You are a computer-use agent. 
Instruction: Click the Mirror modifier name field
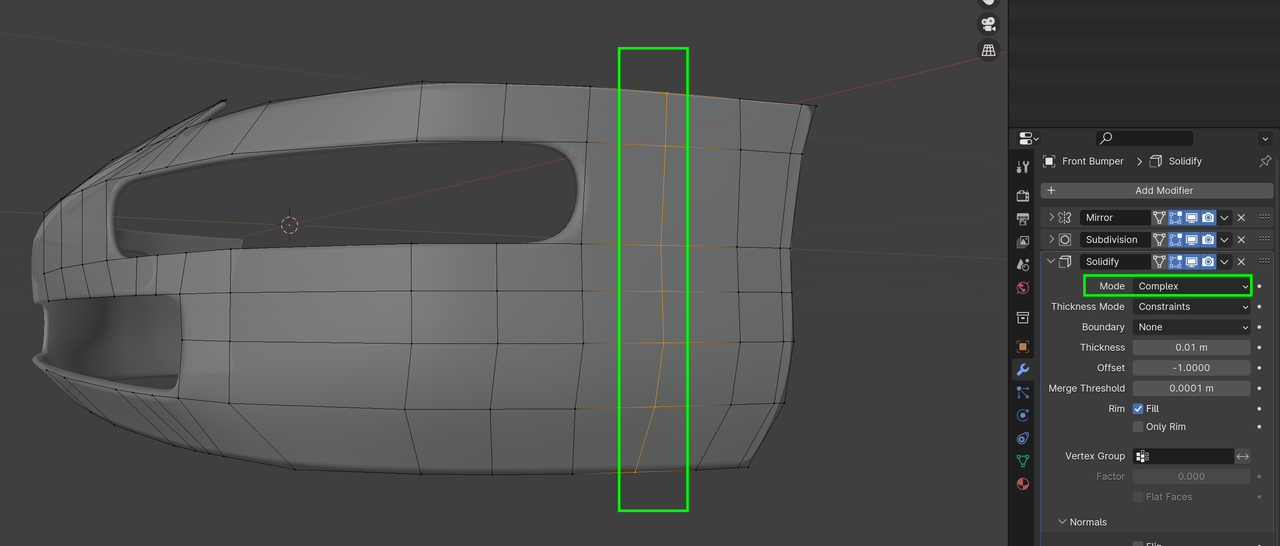point(1115,217)
